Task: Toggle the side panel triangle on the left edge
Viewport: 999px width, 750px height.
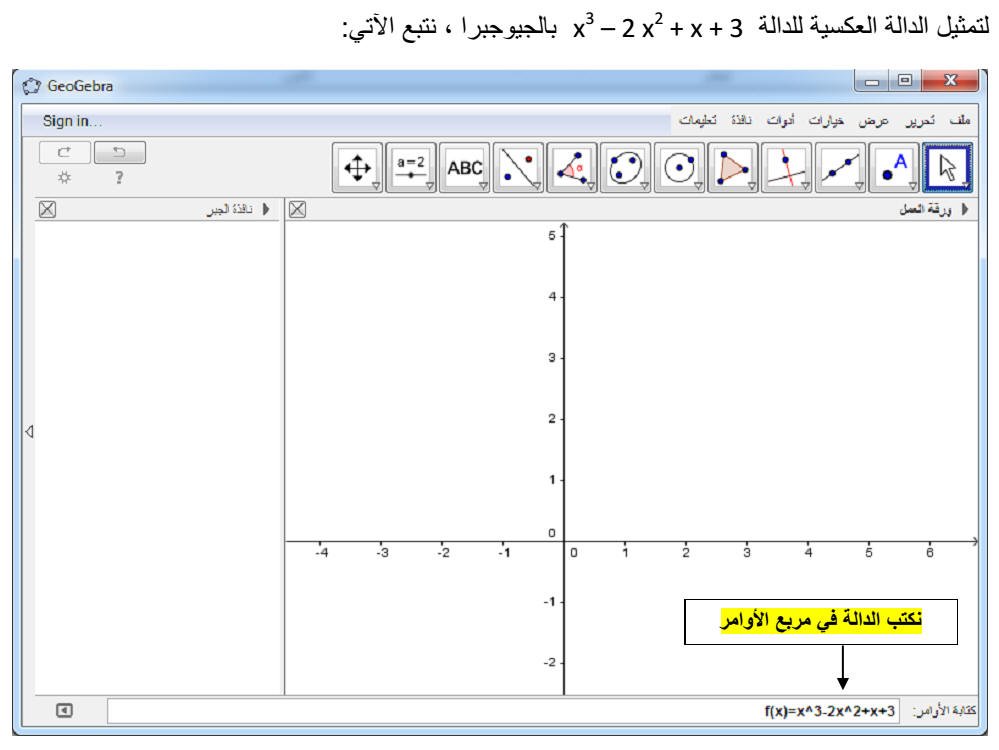Action: coord(29,431)
